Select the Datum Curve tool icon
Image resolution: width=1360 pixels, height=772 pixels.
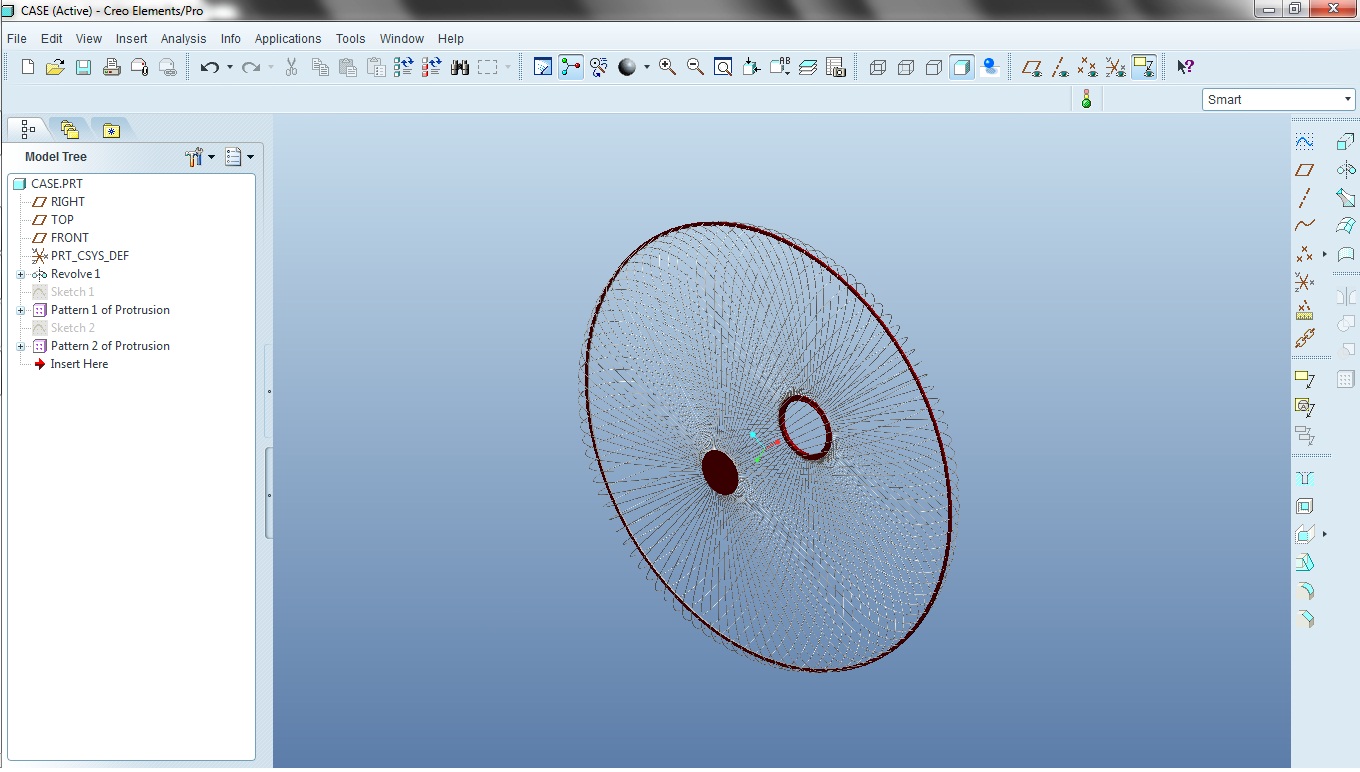pyautogui.click(x=1304, y=226)
